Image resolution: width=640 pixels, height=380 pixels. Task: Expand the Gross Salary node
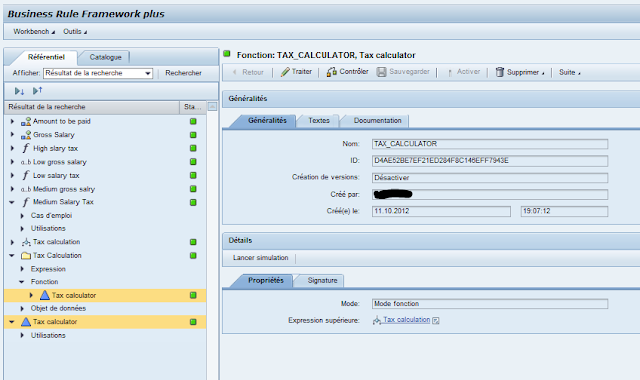click(12, 135)
